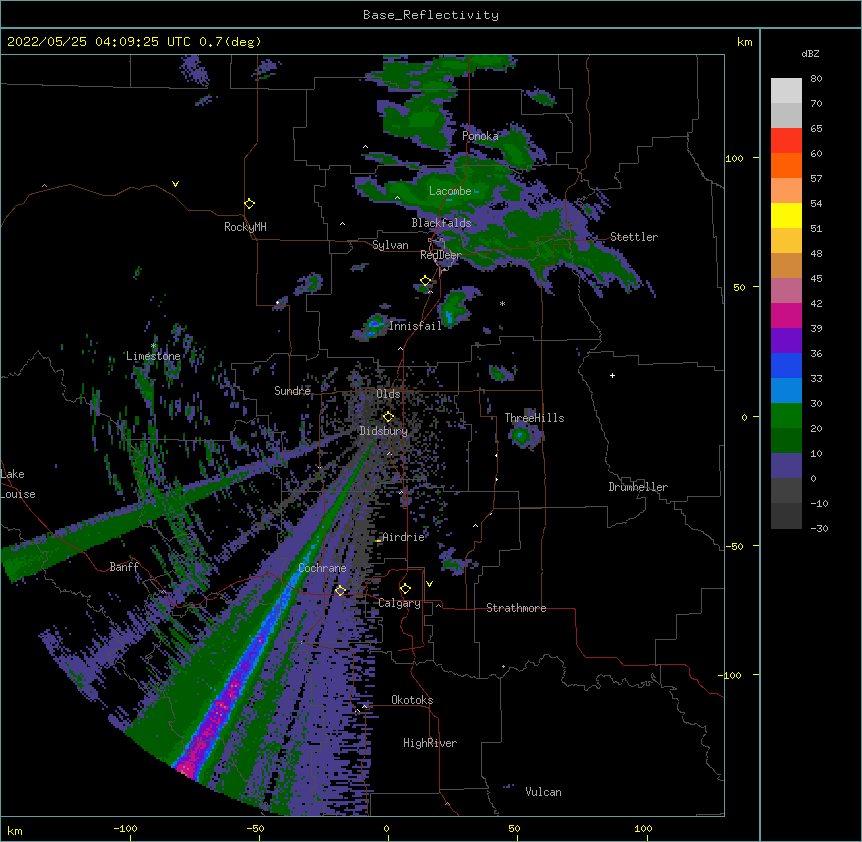862x842 pixels.
Task: Click the -100 tick on the bottom axis
Action: tap(125, 829)
